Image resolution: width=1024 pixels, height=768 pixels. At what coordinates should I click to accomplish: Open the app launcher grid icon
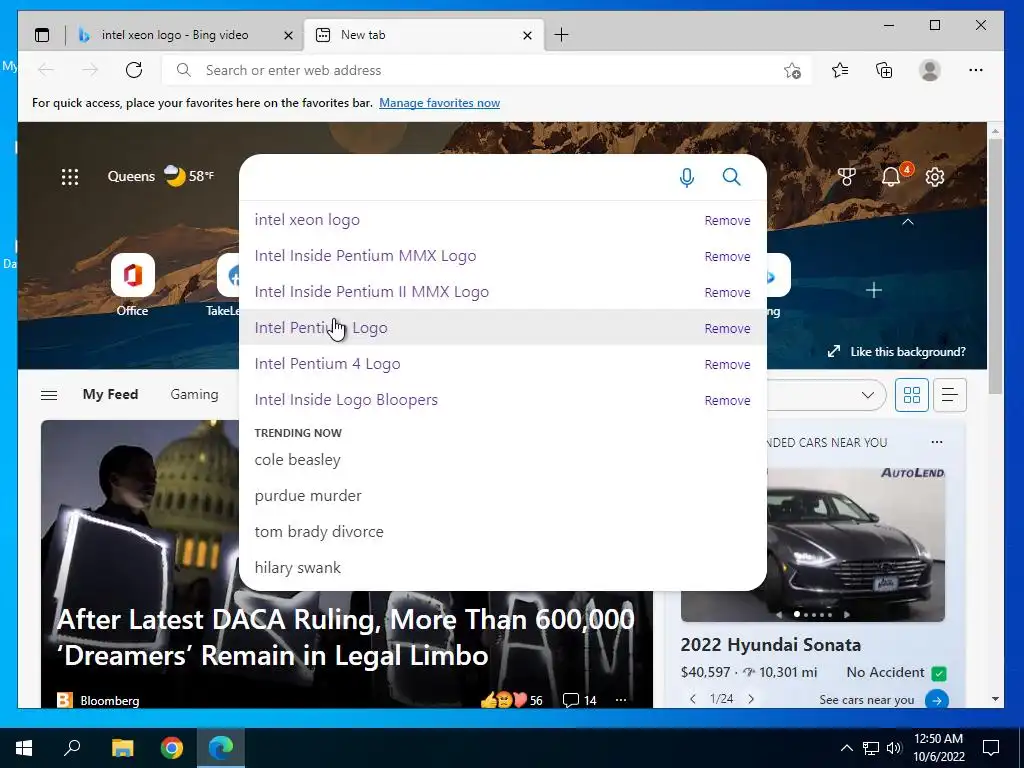pos(70,176)
